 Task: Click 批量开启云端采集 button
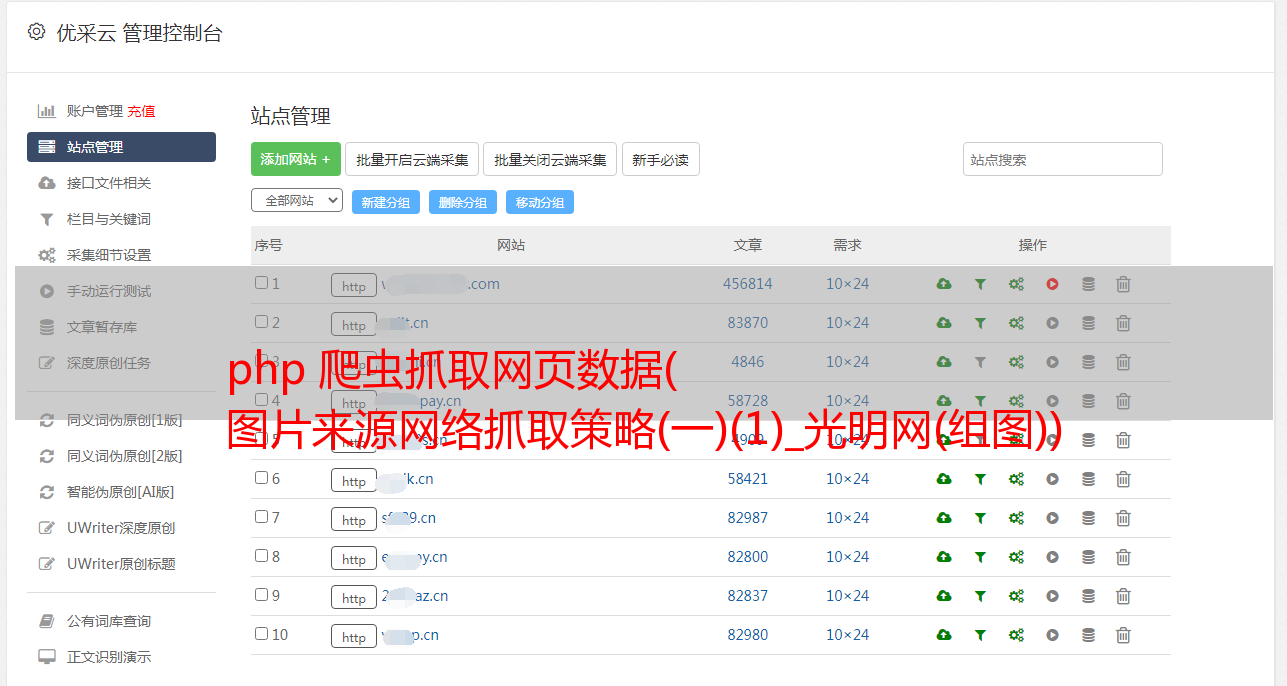coord(412,159)
